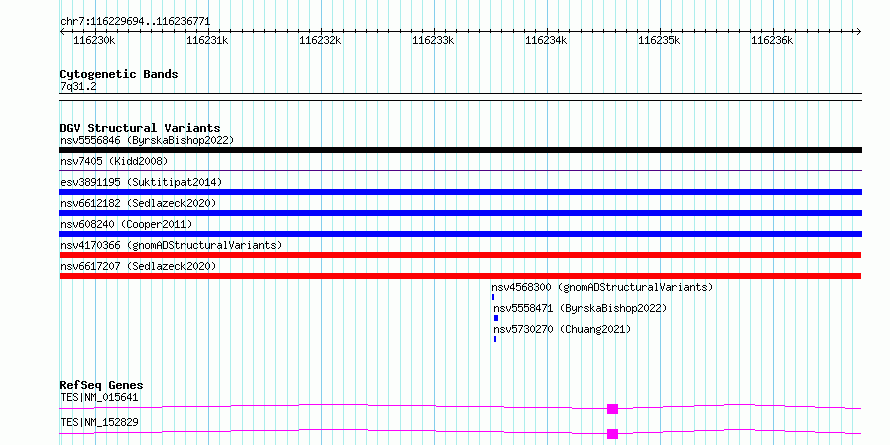Click the red nsv6617207 variant bar
This screenshot has width=890, height=445.
[460, 276]
